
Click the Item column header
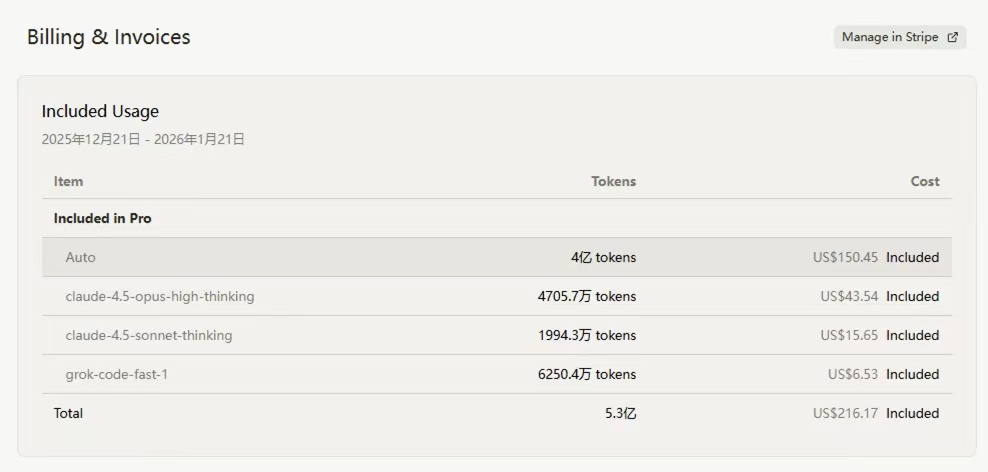[x=68, y=181]
